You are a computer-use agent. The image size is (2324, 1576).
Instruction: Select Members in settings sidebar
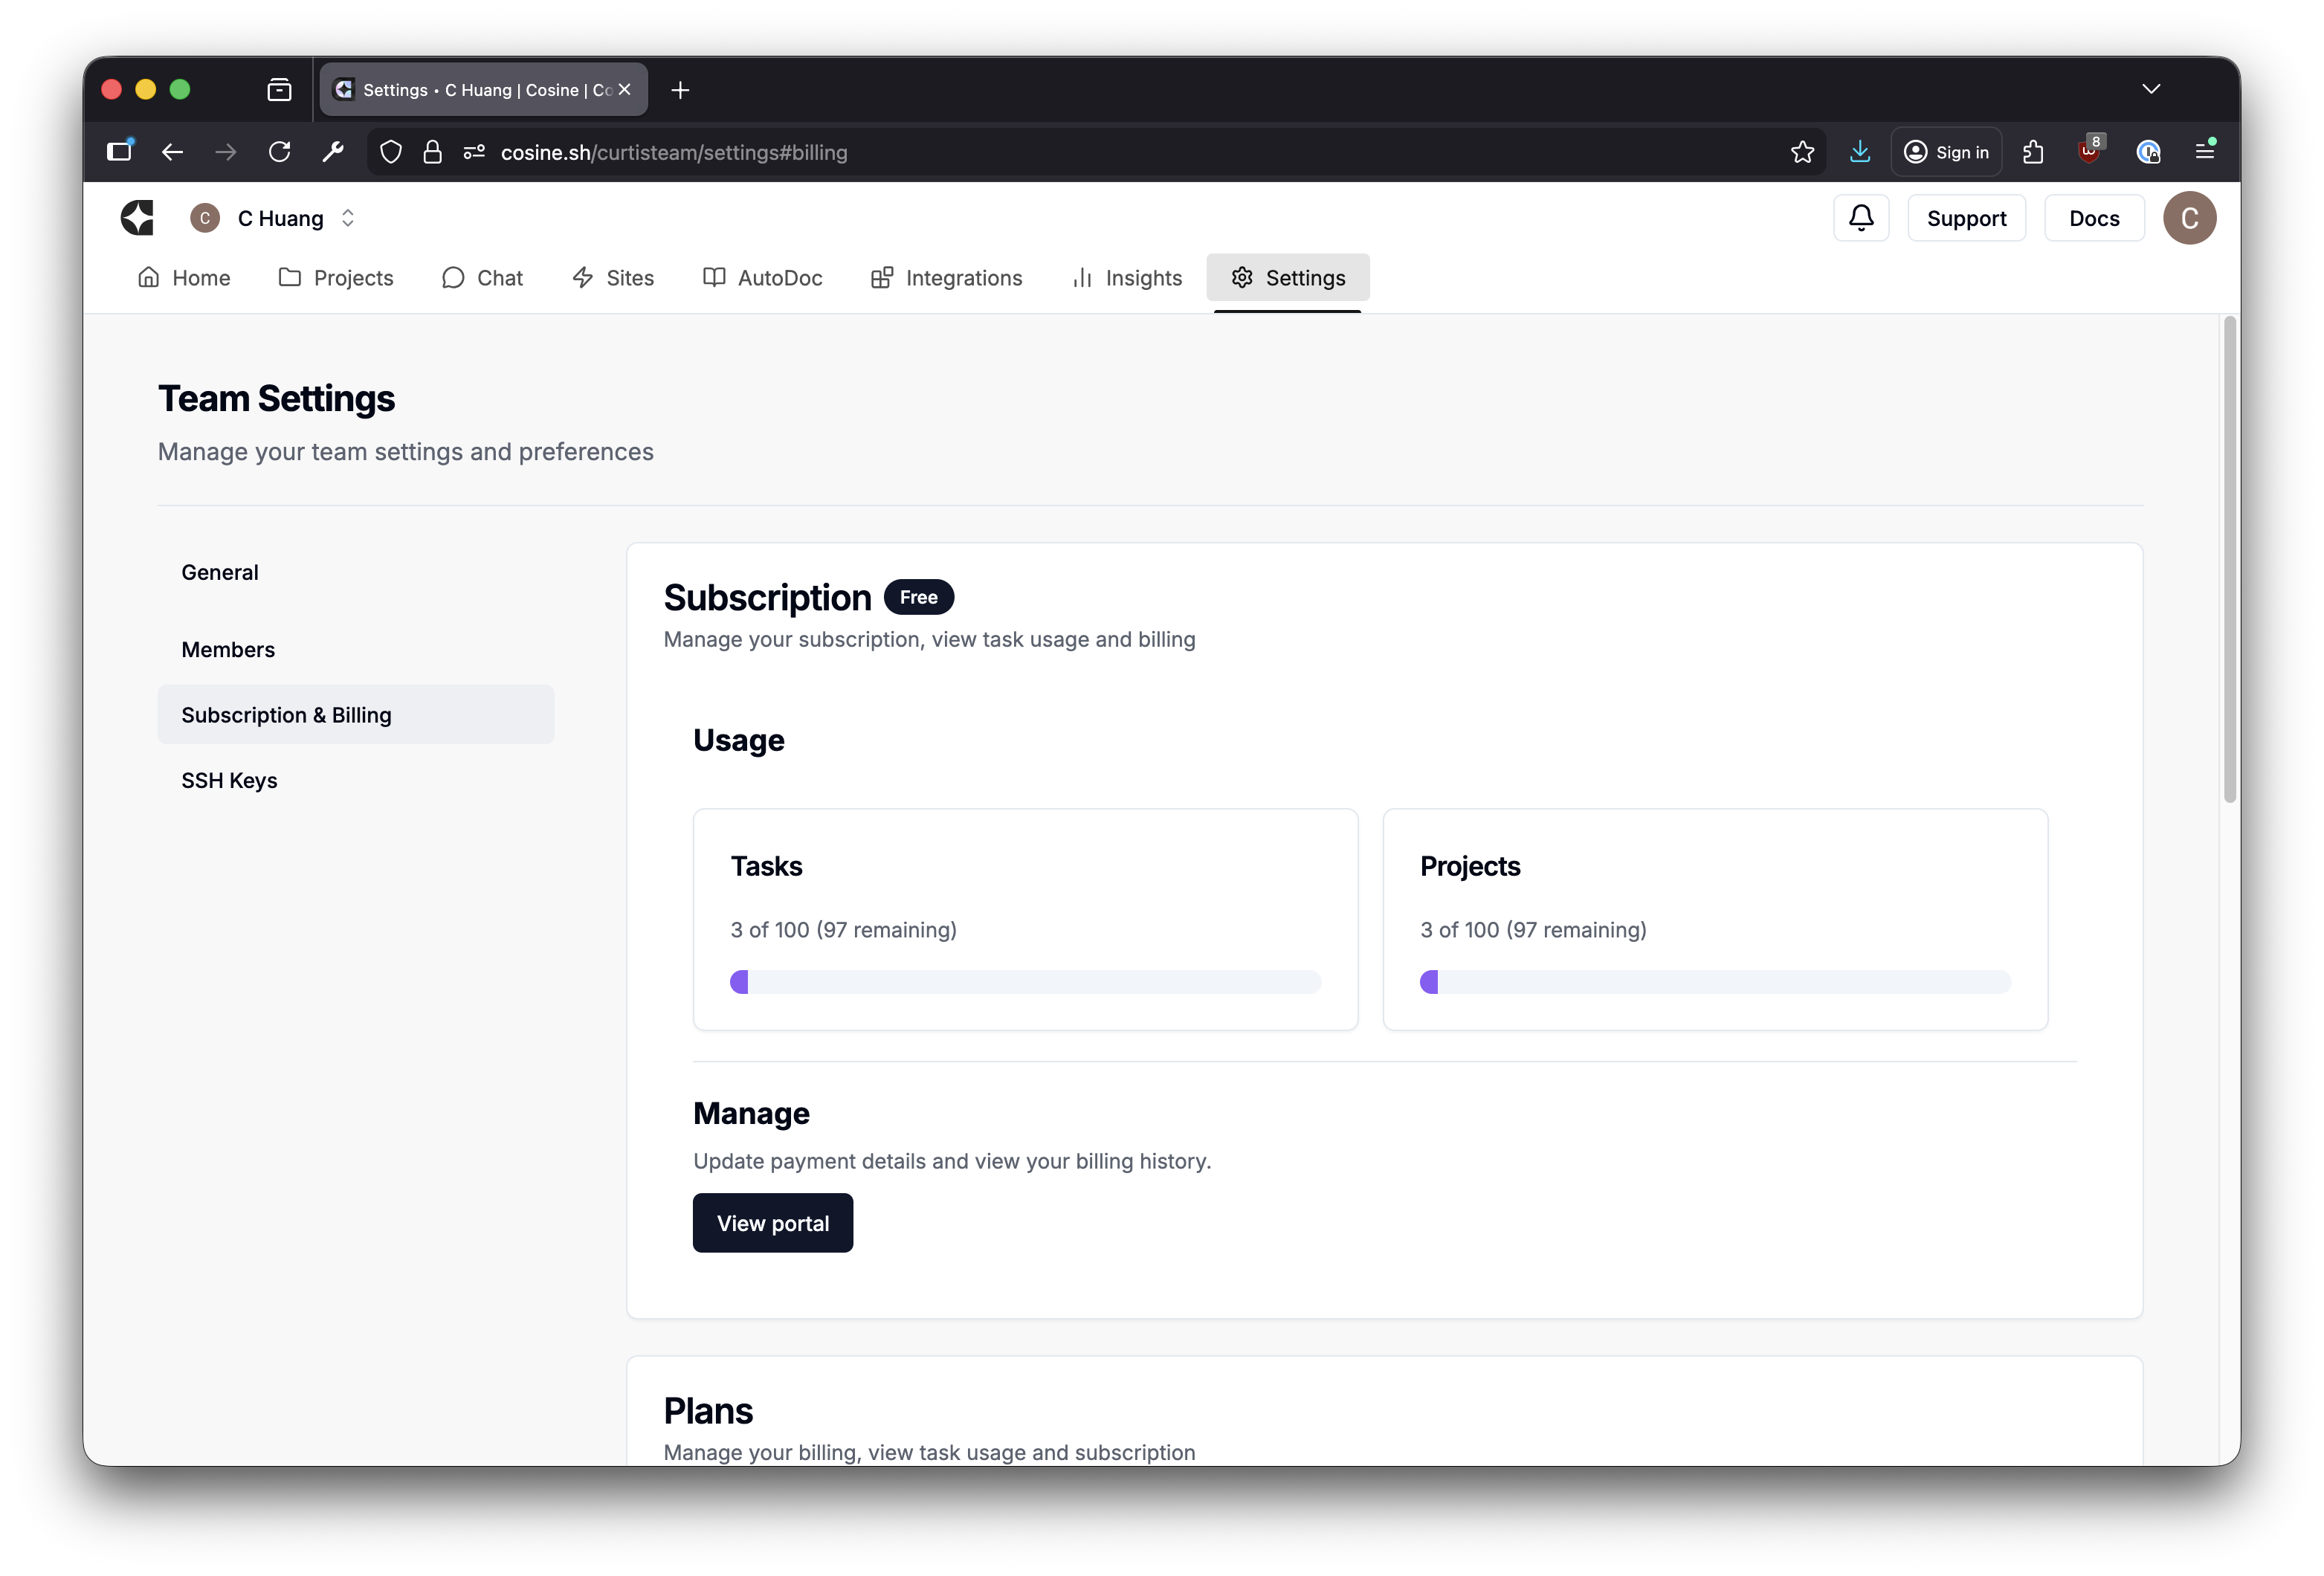(x=228, y=650)
